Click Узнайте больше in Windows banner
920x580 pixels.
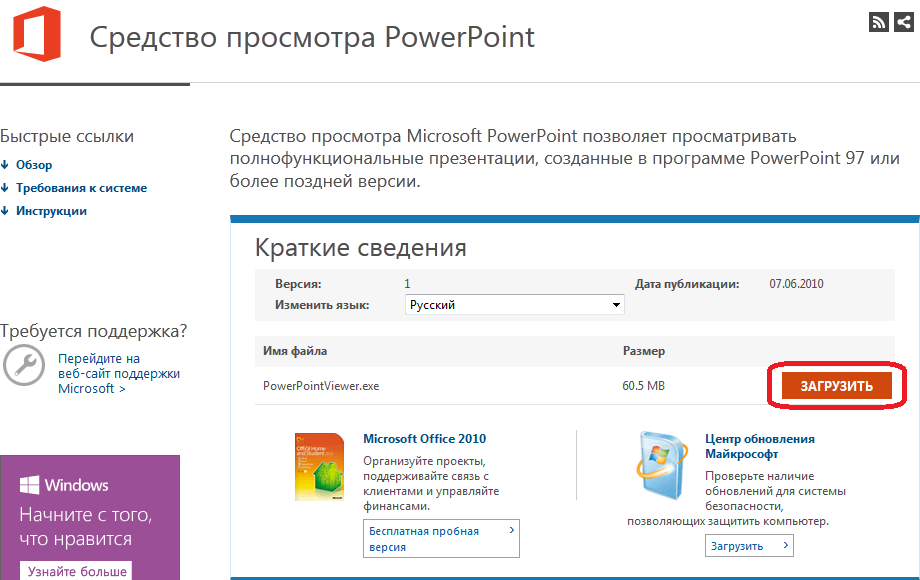pos(77,571)
